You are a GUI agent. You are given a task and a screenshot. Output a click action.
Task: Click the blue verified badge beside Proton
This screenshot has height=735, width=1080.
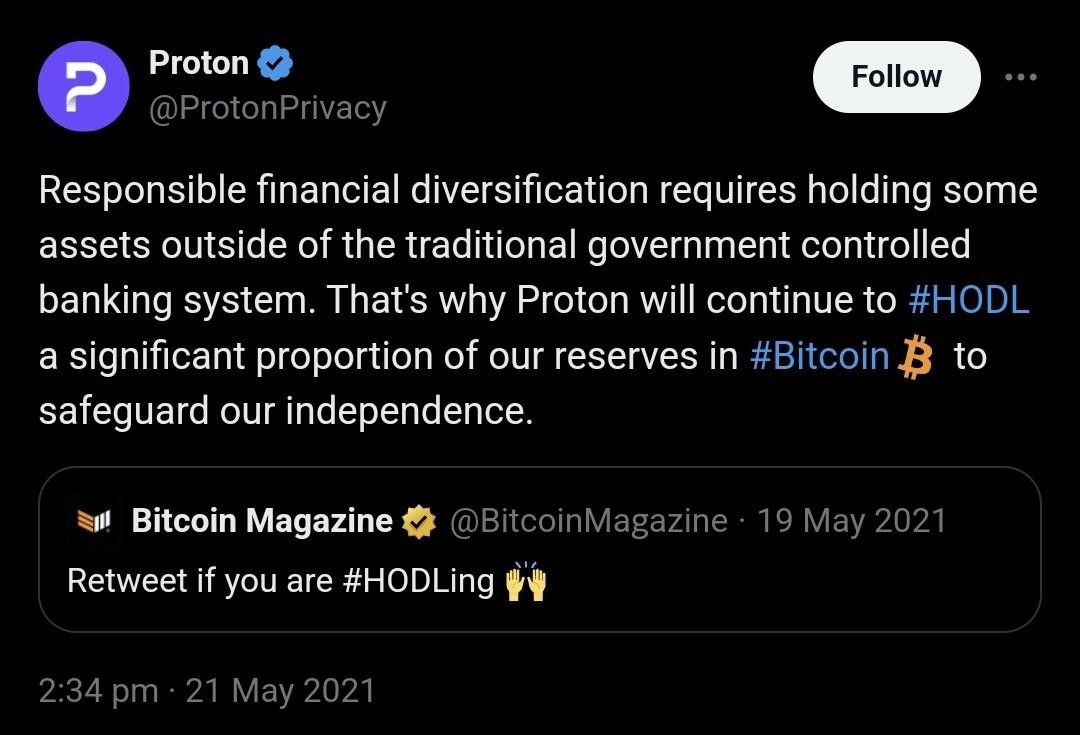click(x=275, y=64)
